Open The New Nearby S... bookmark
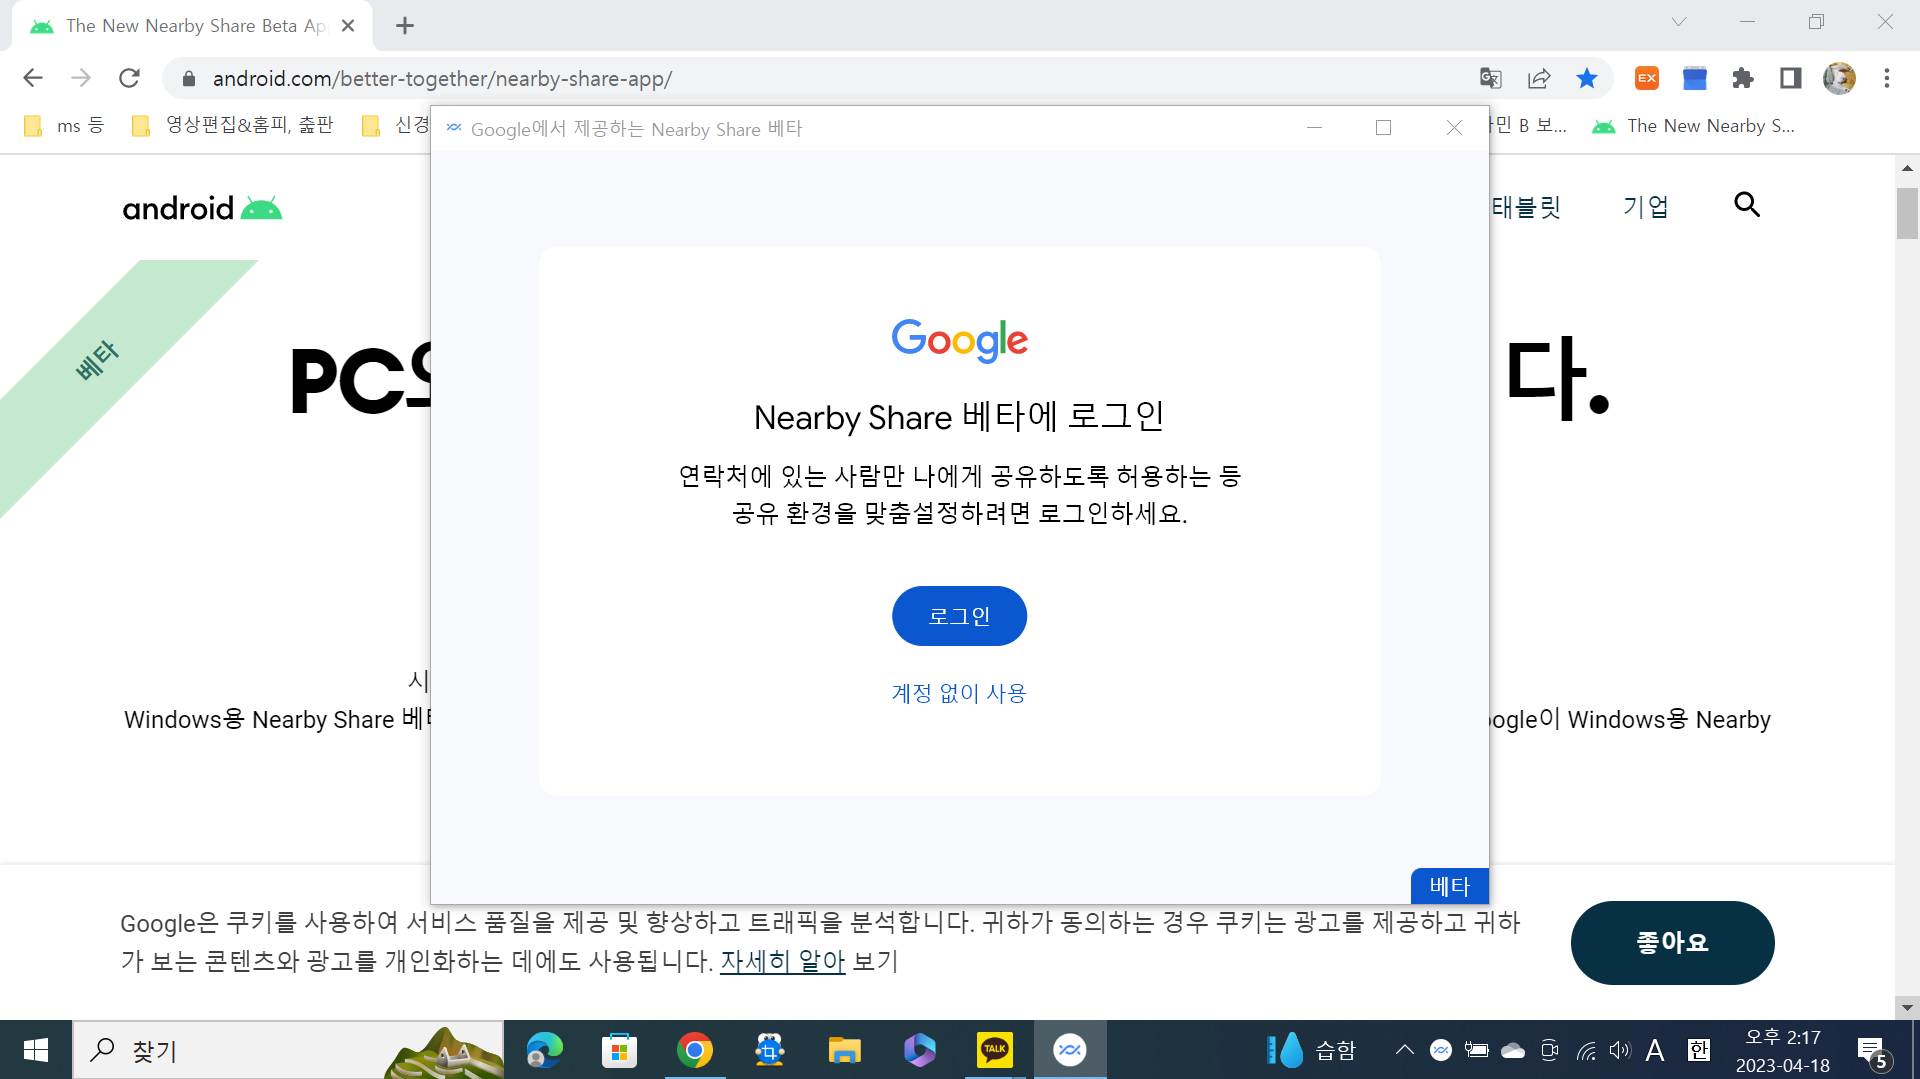 tap(1695, 126)
